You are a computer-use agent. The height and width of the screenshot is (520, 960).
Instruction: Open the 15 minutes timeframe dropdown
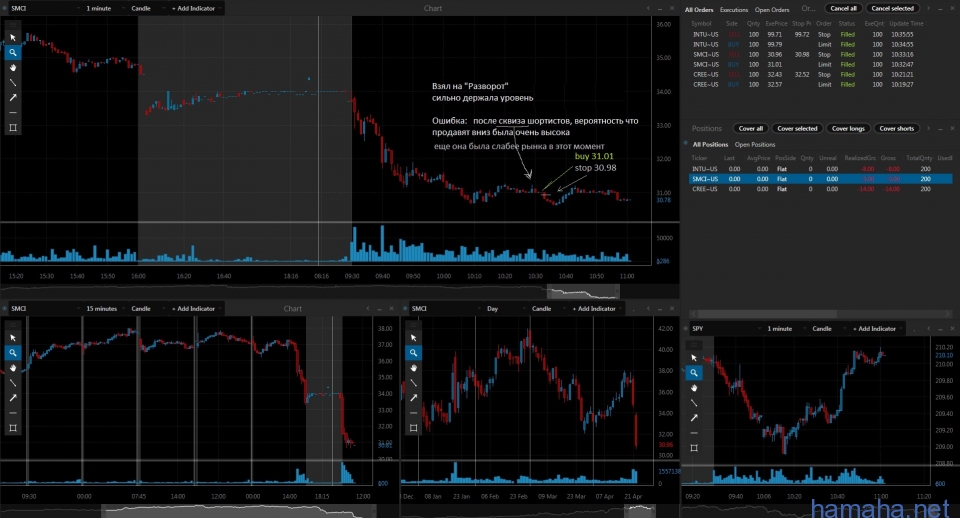[103, 309]
